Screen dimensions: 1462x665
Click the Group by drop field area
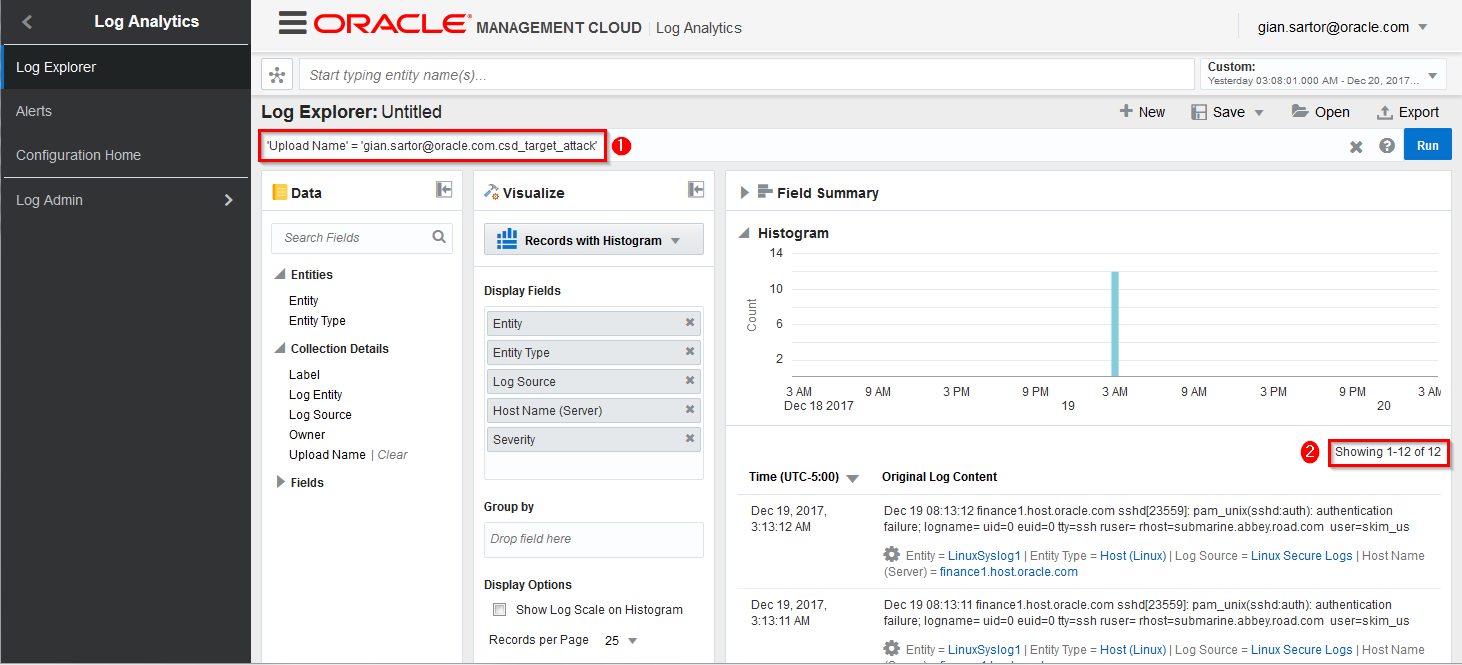[594, 539]
